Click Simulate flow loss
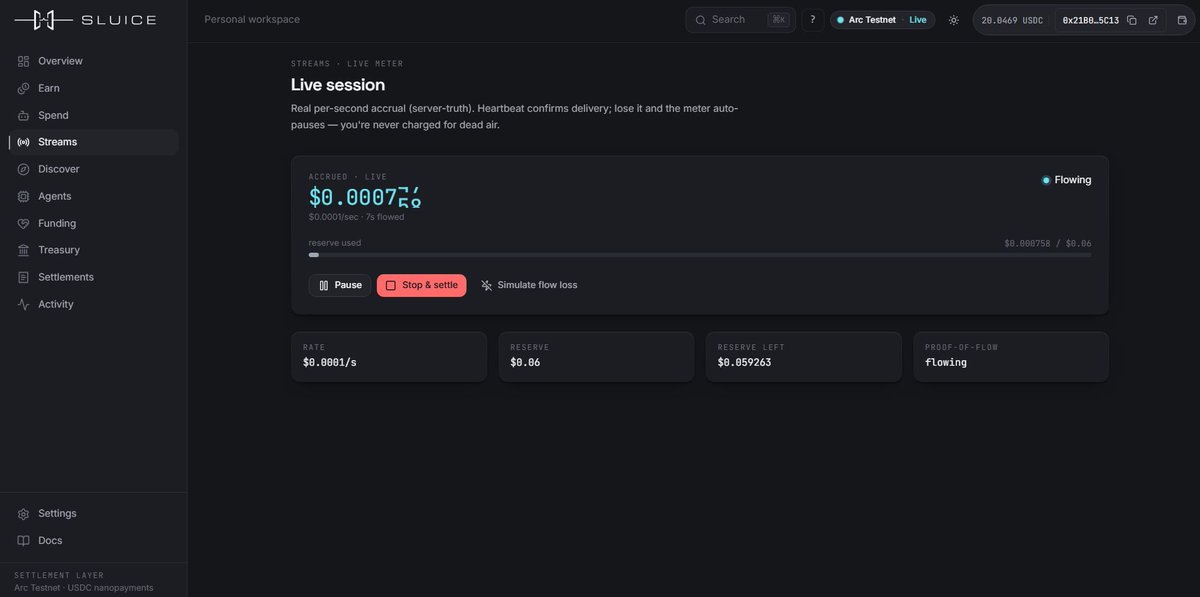 tap(529, 285)
